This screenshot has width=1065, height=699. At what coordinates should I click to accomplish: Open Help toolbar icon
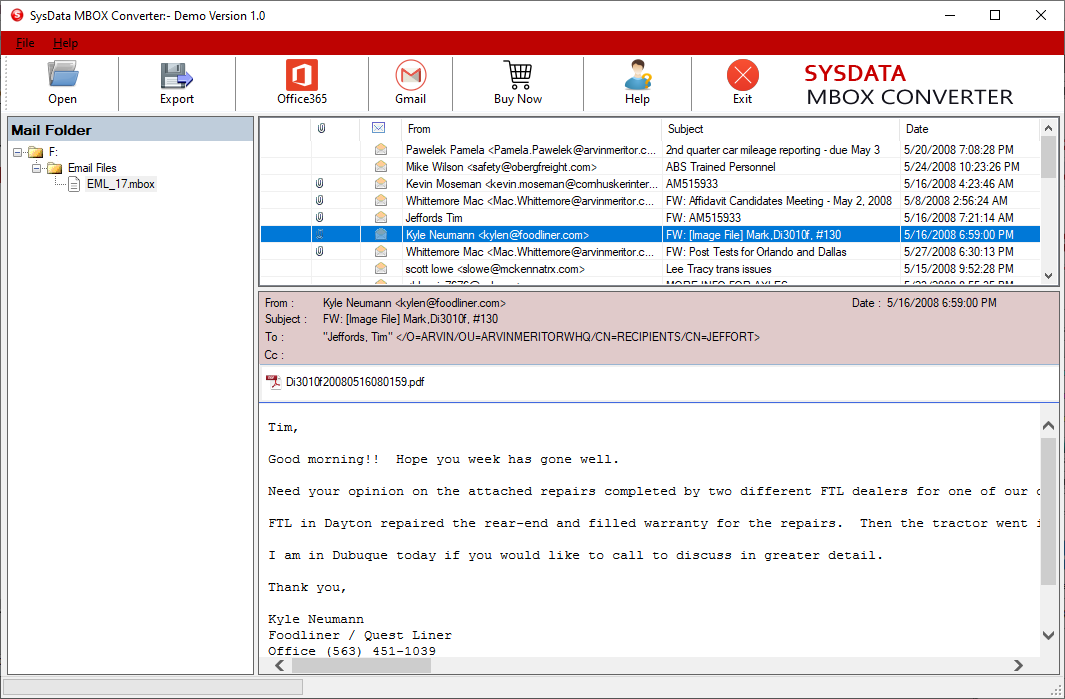637,75
